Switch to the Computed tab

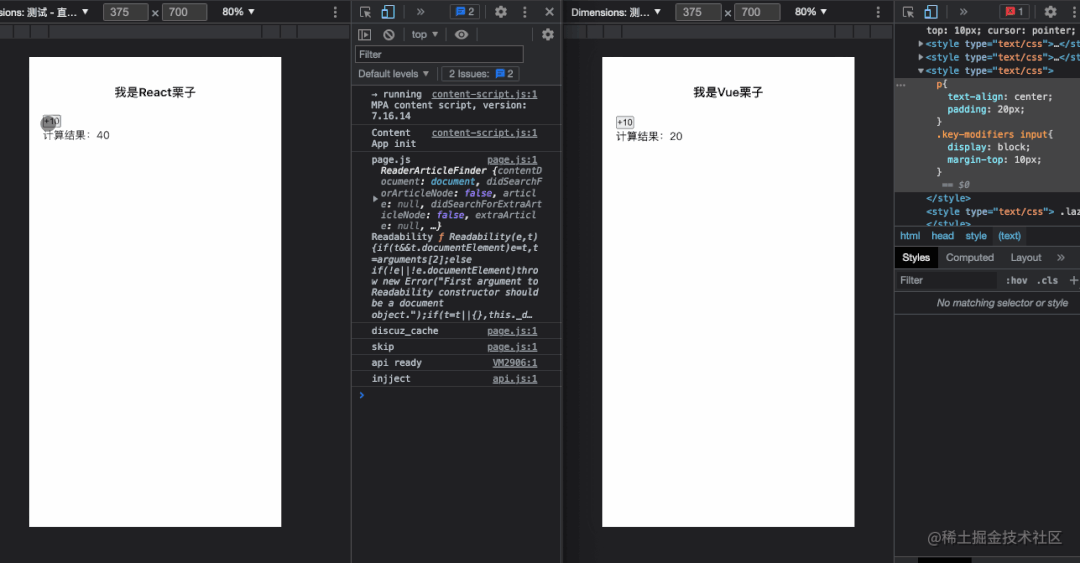point(970,258)
